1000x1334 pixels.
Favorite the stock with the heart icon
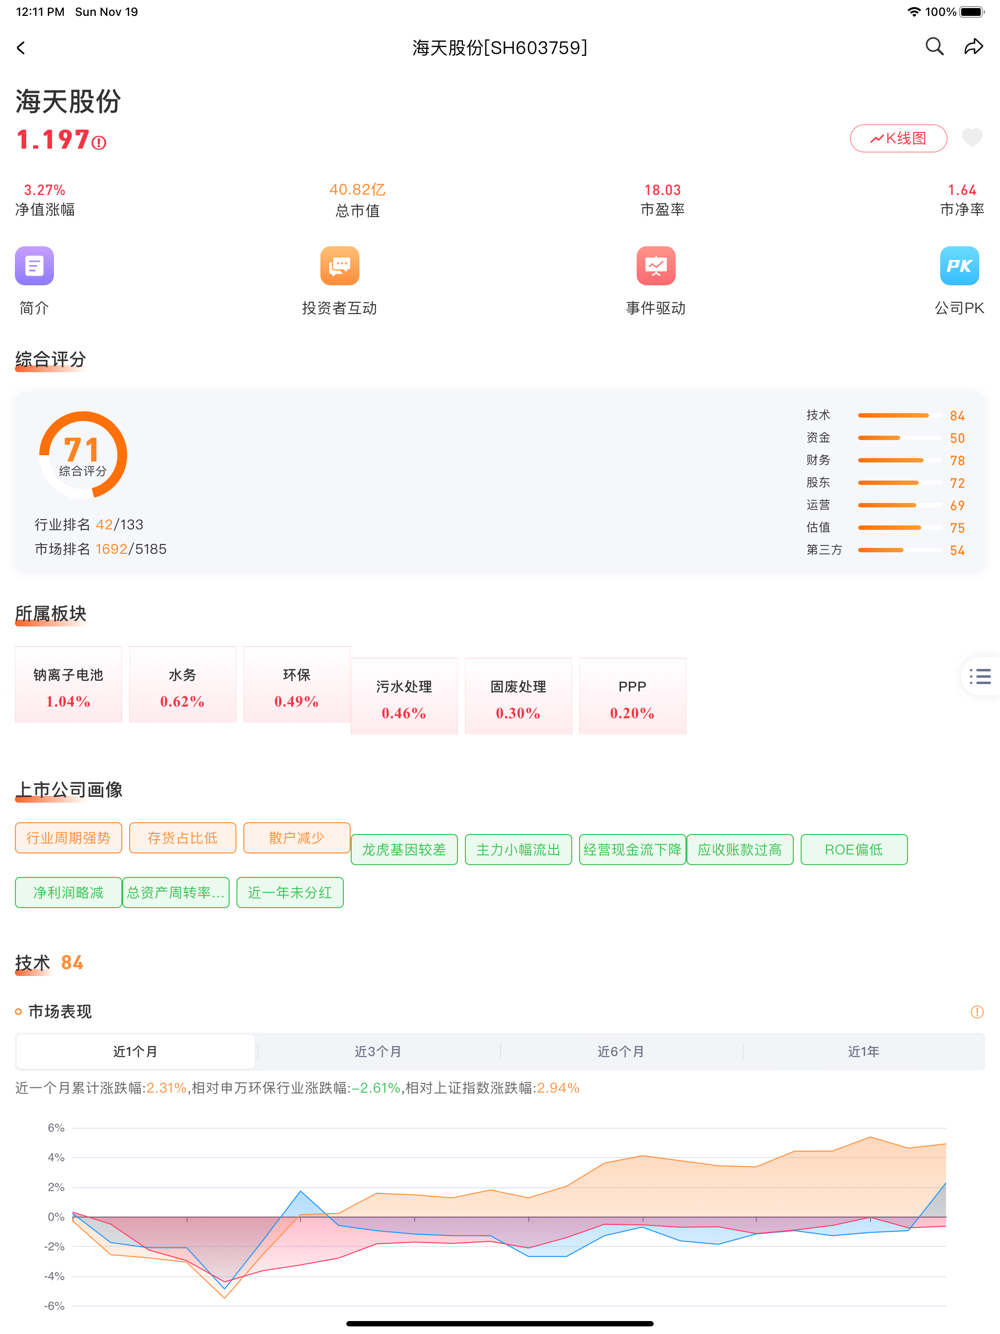pos(972,138)
